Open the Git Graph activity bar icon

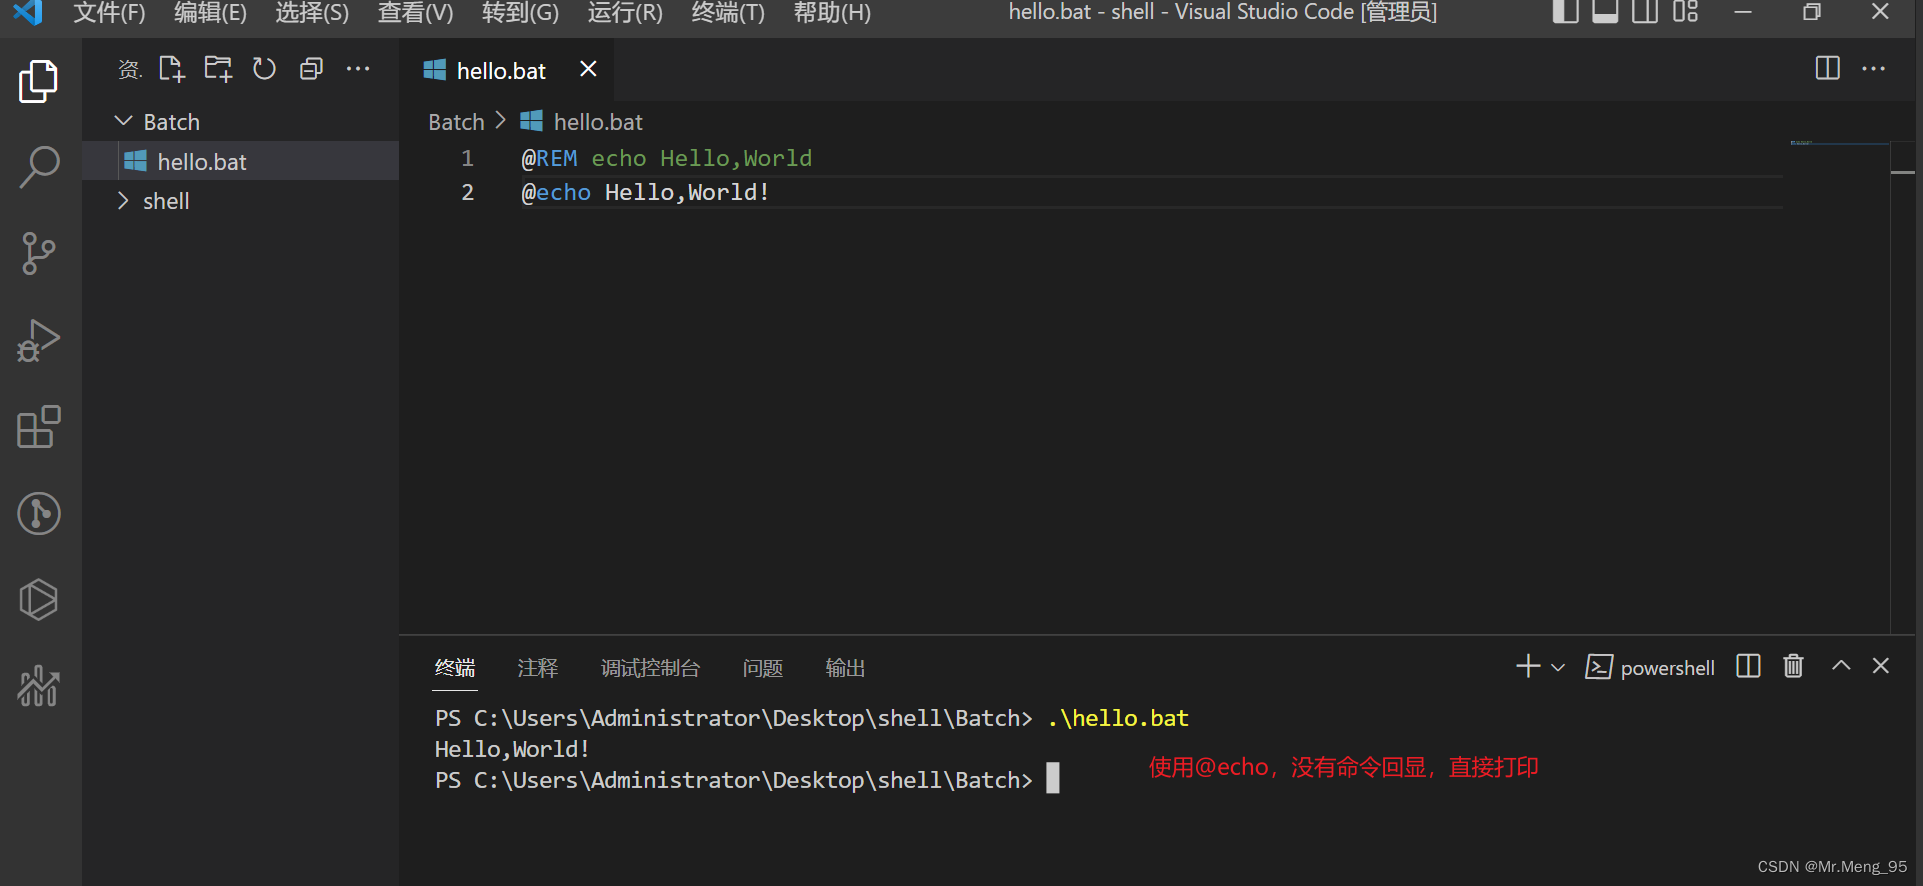(x=39, y=513)
